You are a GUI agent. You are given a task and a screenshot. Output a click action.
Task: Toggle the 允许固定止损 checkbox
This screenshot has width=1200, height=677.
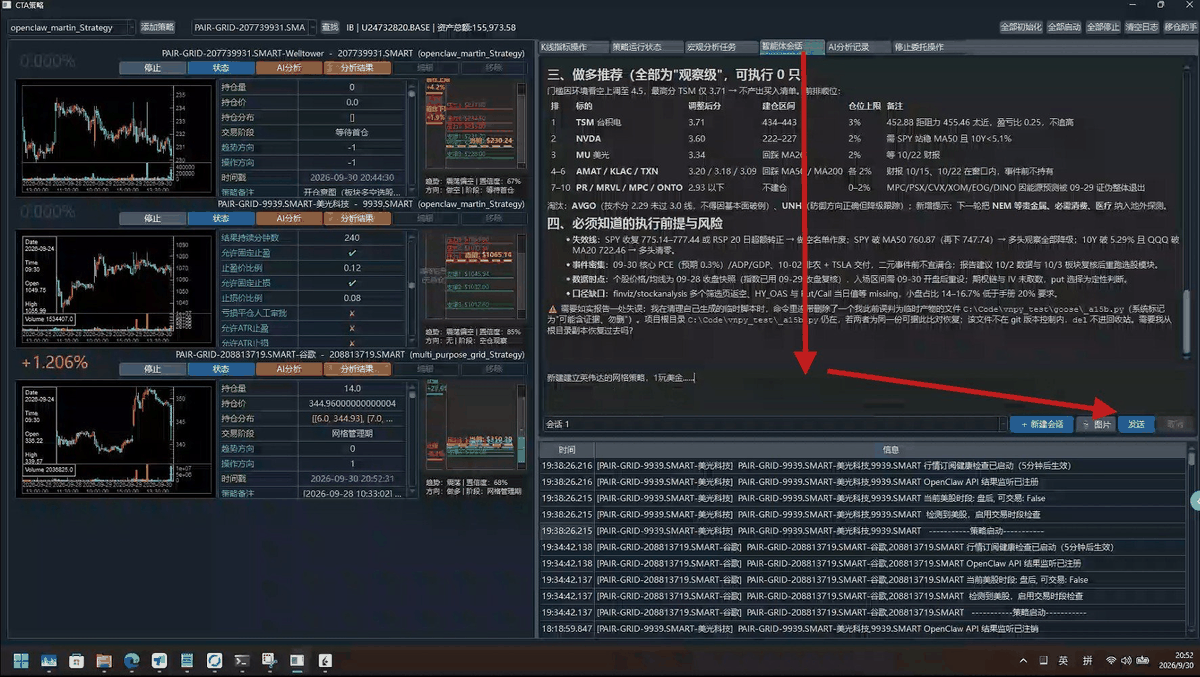click(x=352, y=283)
